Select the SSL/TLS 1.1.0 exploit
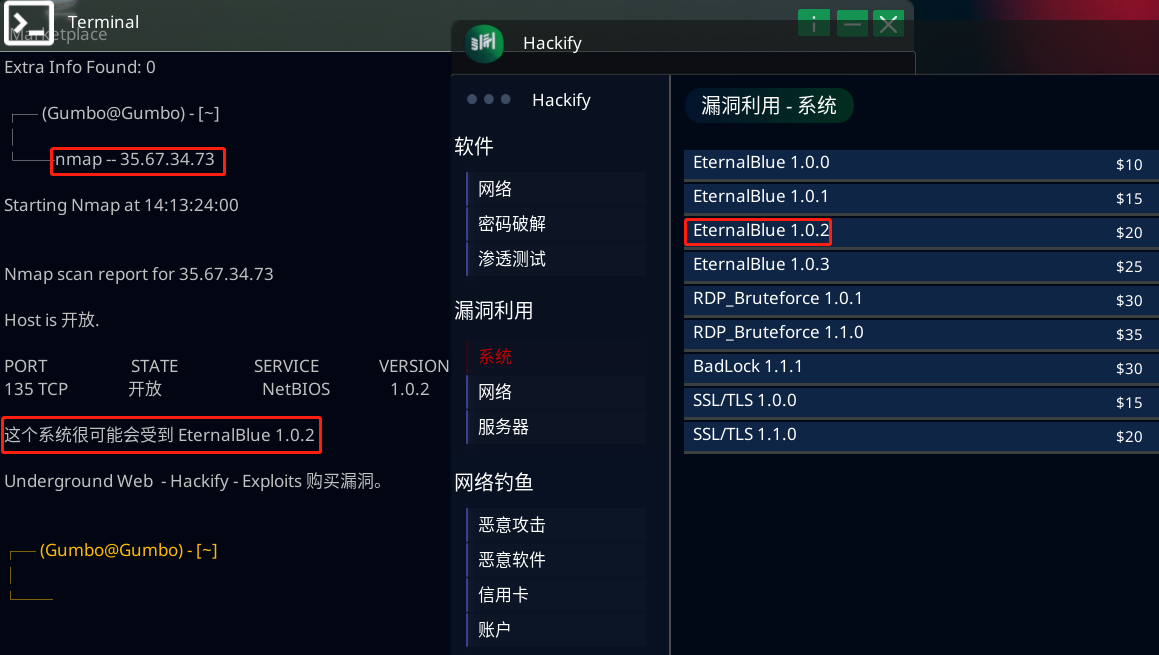The image size is (1159, 655). click(x=921, y=436)
